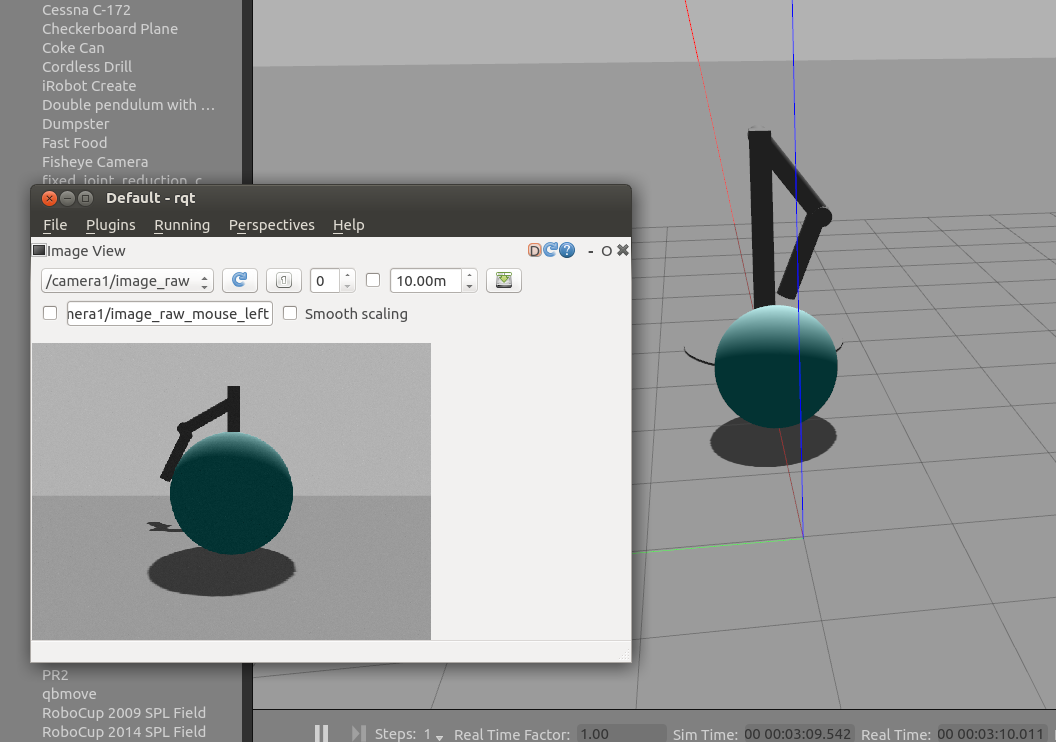Image resolution: width=1056 pixels, height=742 pixels.
Task: Open the rqt help icon
Action: click(x=567, y=250)
